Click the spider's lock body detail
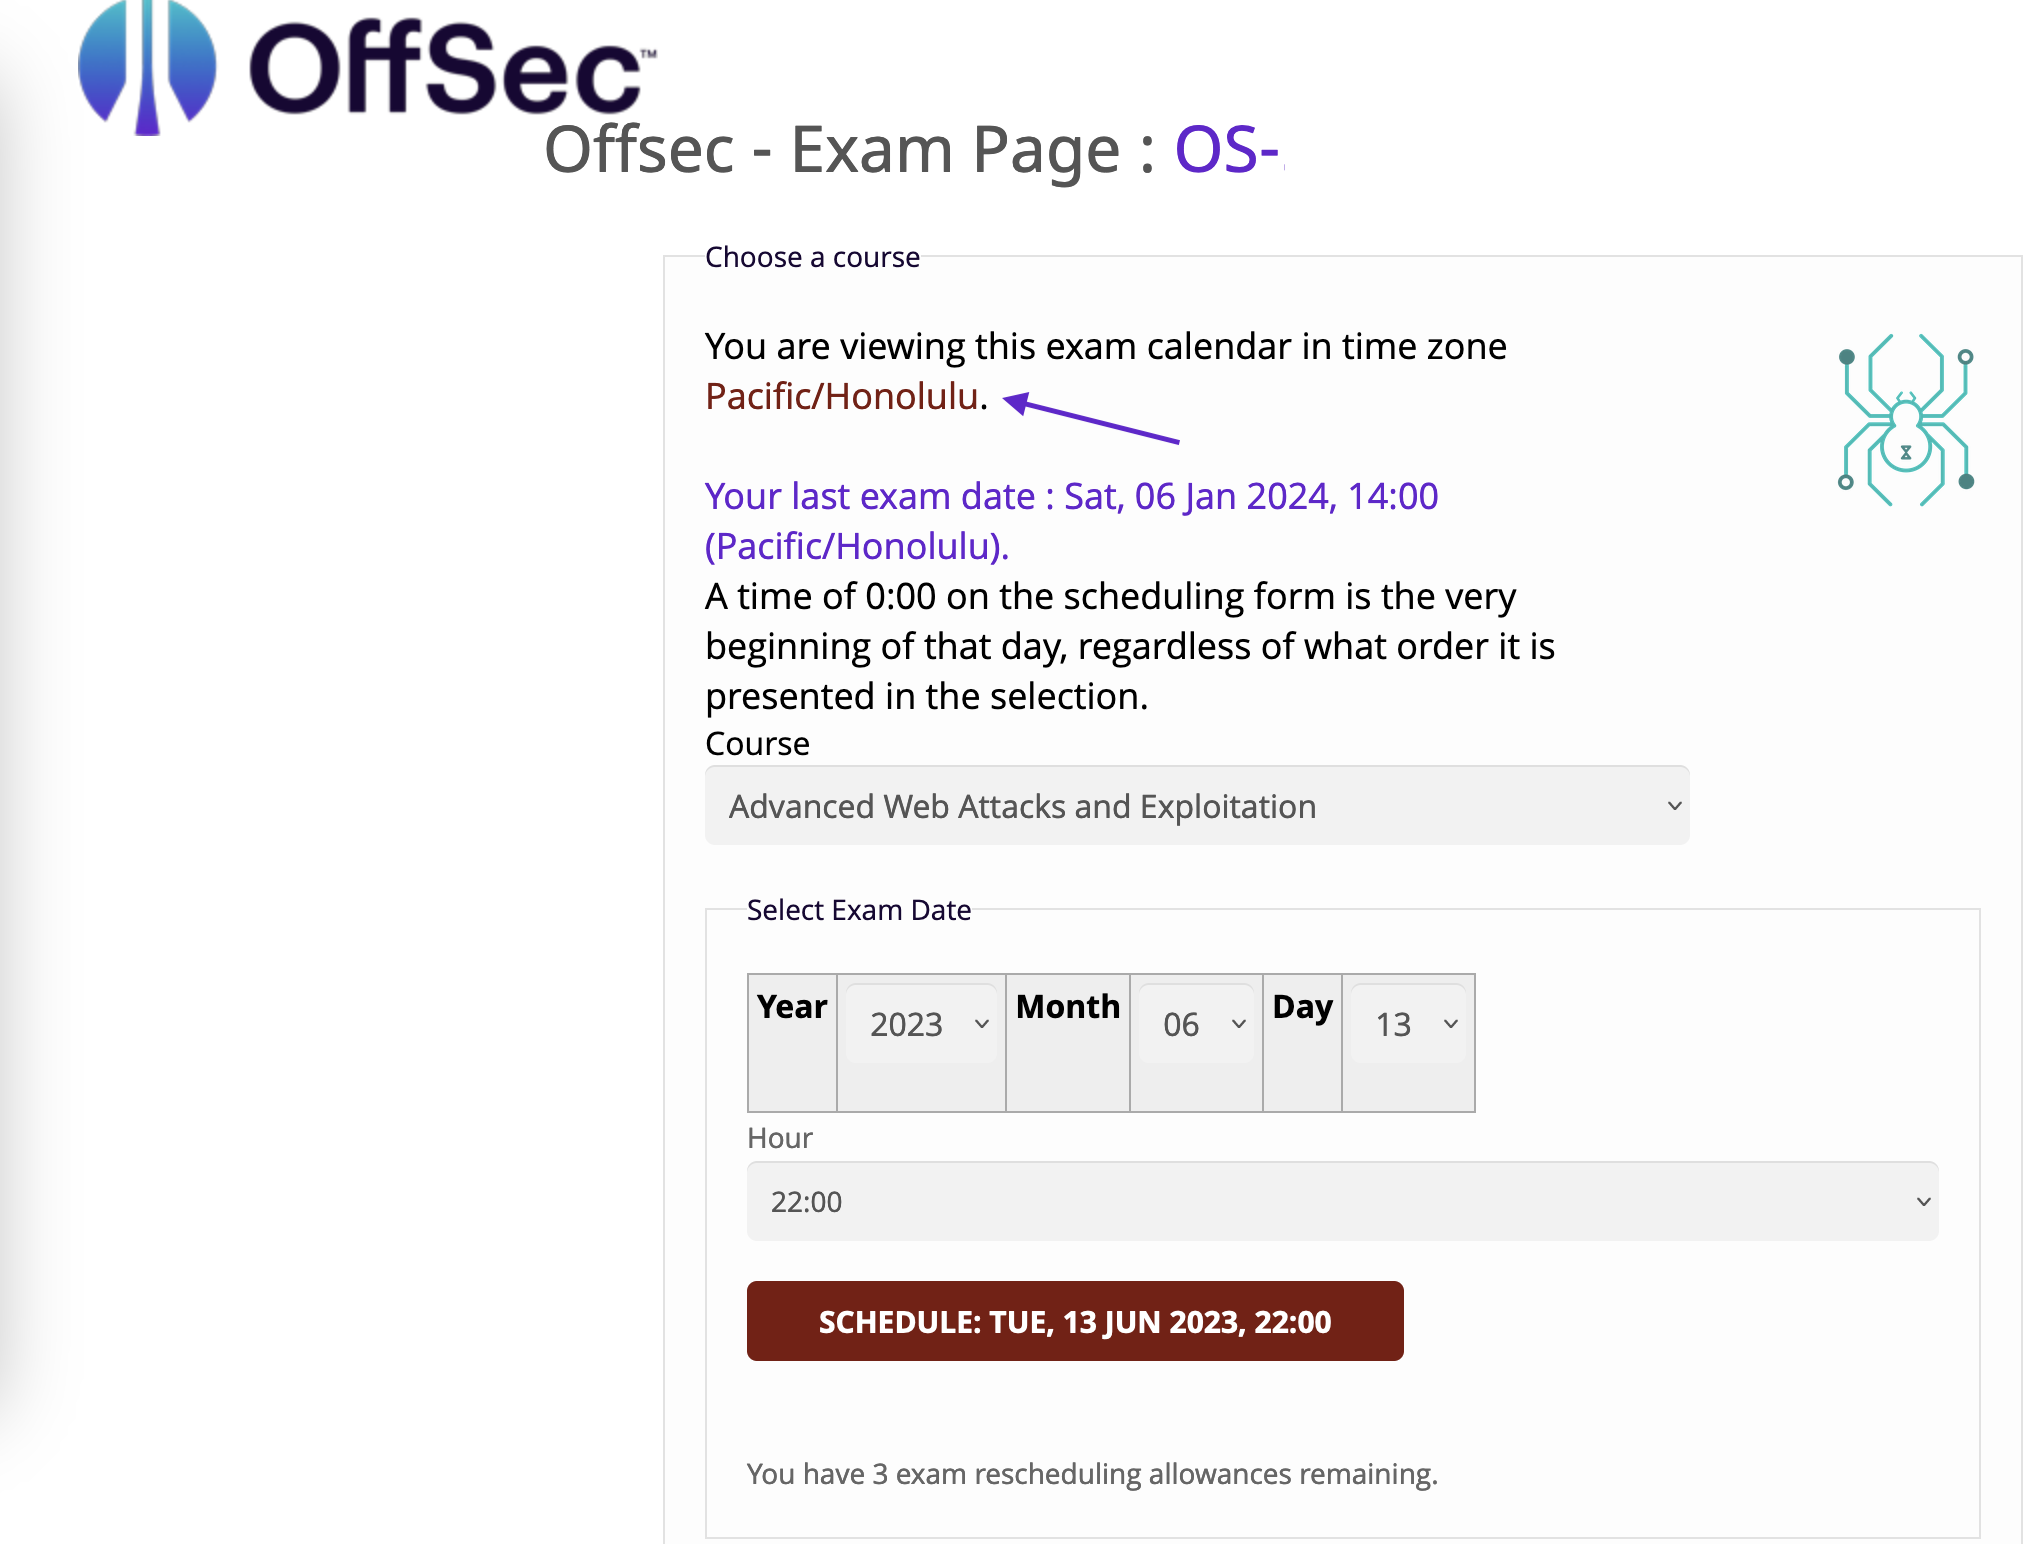 (x=1905, y=450)
